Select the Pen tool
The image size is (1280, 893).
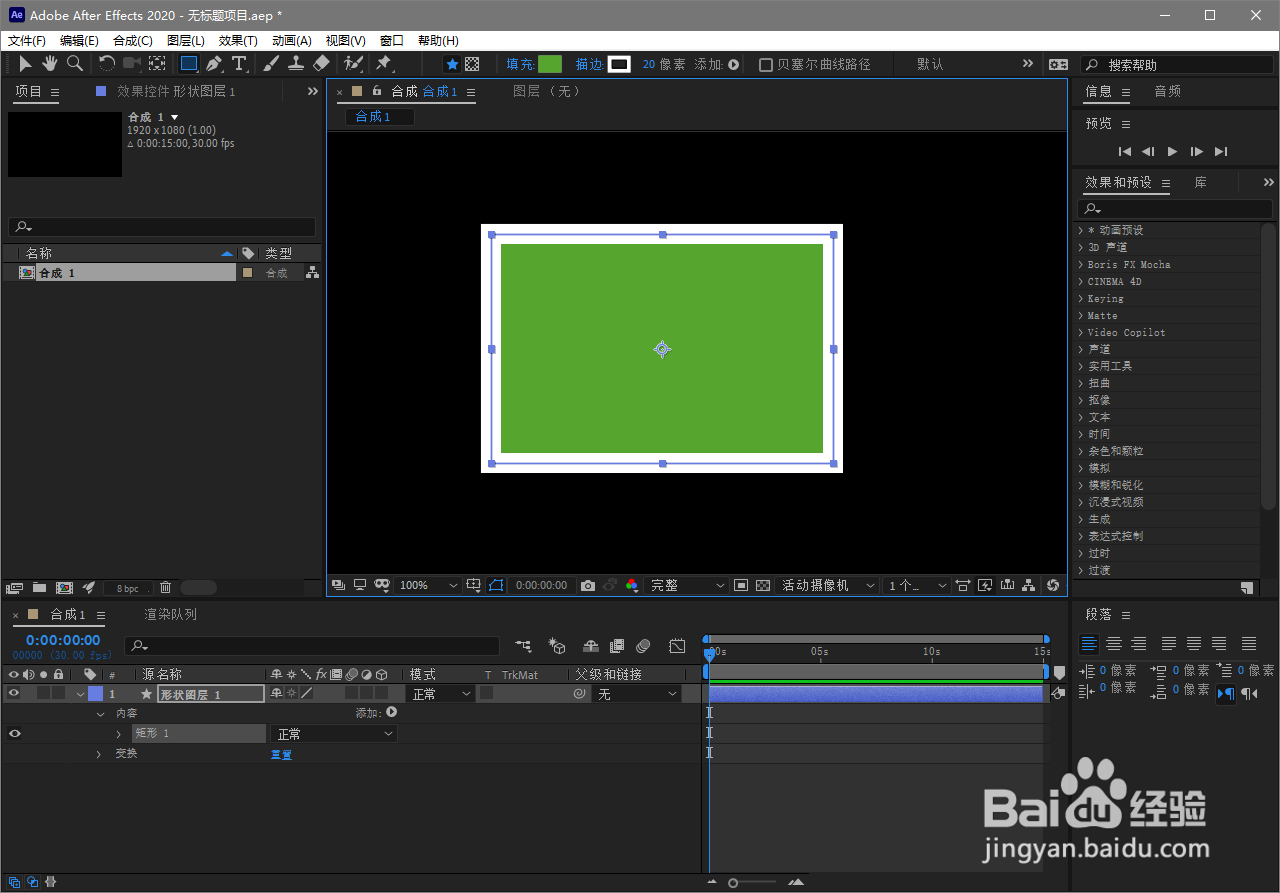(x=214, y=63)
